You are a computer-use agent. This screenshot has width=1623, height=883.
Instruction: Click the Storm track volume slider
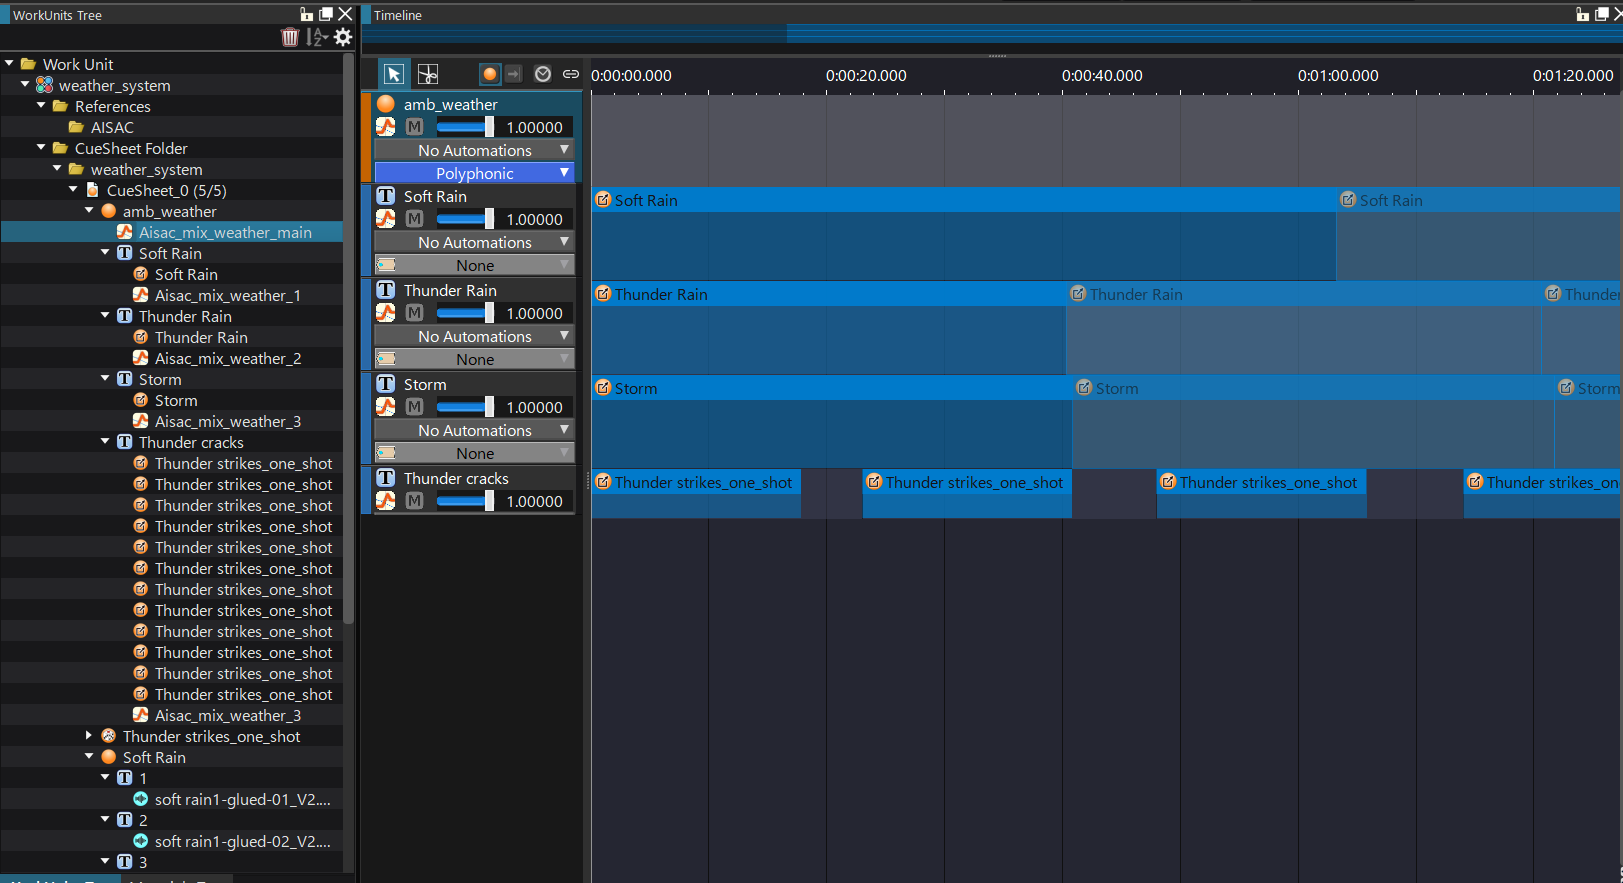464,407
